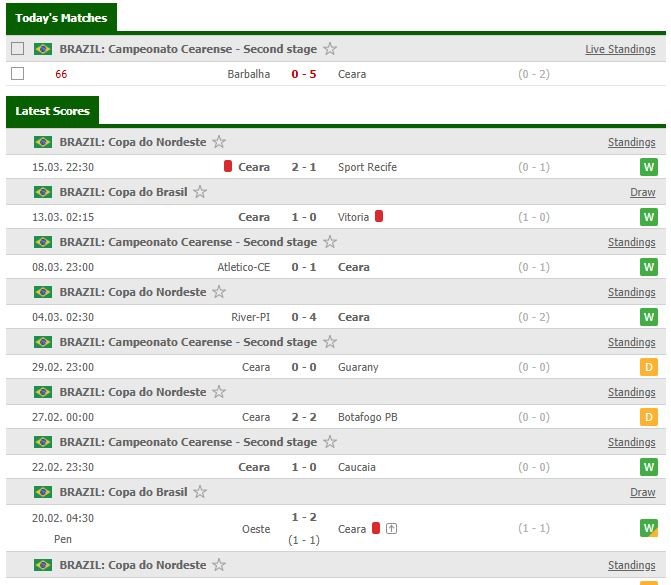Click the W badge for Caucaia match

click(649, 467)
